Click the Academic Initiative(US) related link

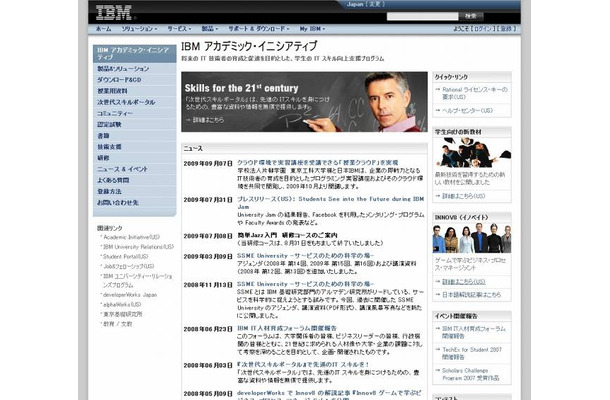131,237
